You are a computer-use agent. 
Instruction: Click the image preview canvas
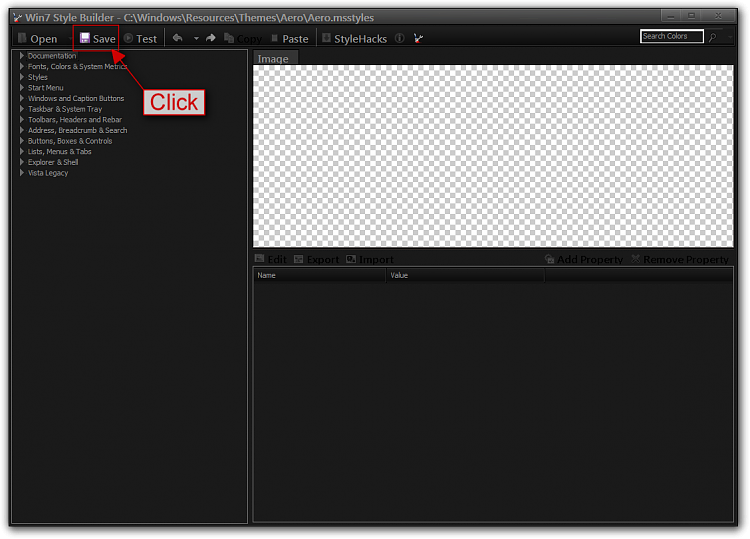tap(493, 156)
